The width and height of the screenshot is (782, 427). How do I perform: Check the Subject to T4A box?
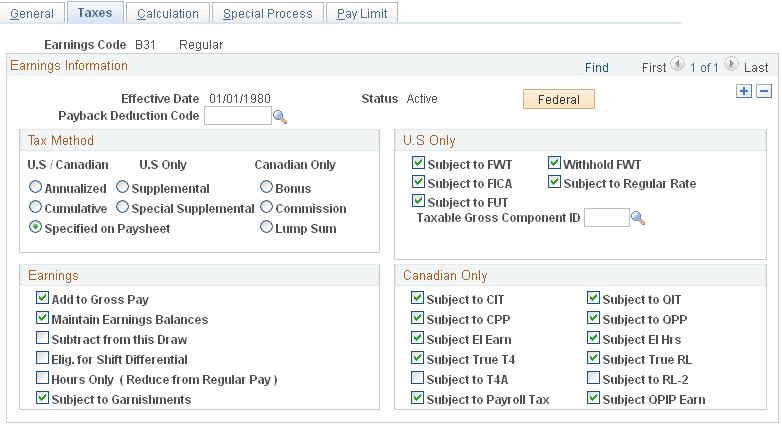418,379
